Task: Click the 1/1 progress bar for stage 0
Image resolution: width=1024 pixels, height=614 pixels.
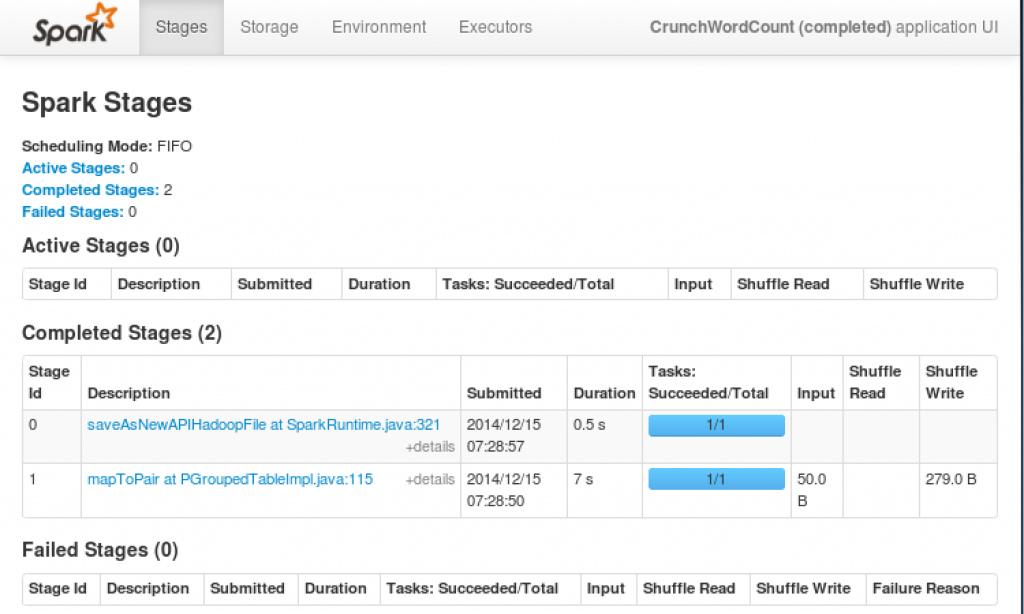Action: pos(716,425)
